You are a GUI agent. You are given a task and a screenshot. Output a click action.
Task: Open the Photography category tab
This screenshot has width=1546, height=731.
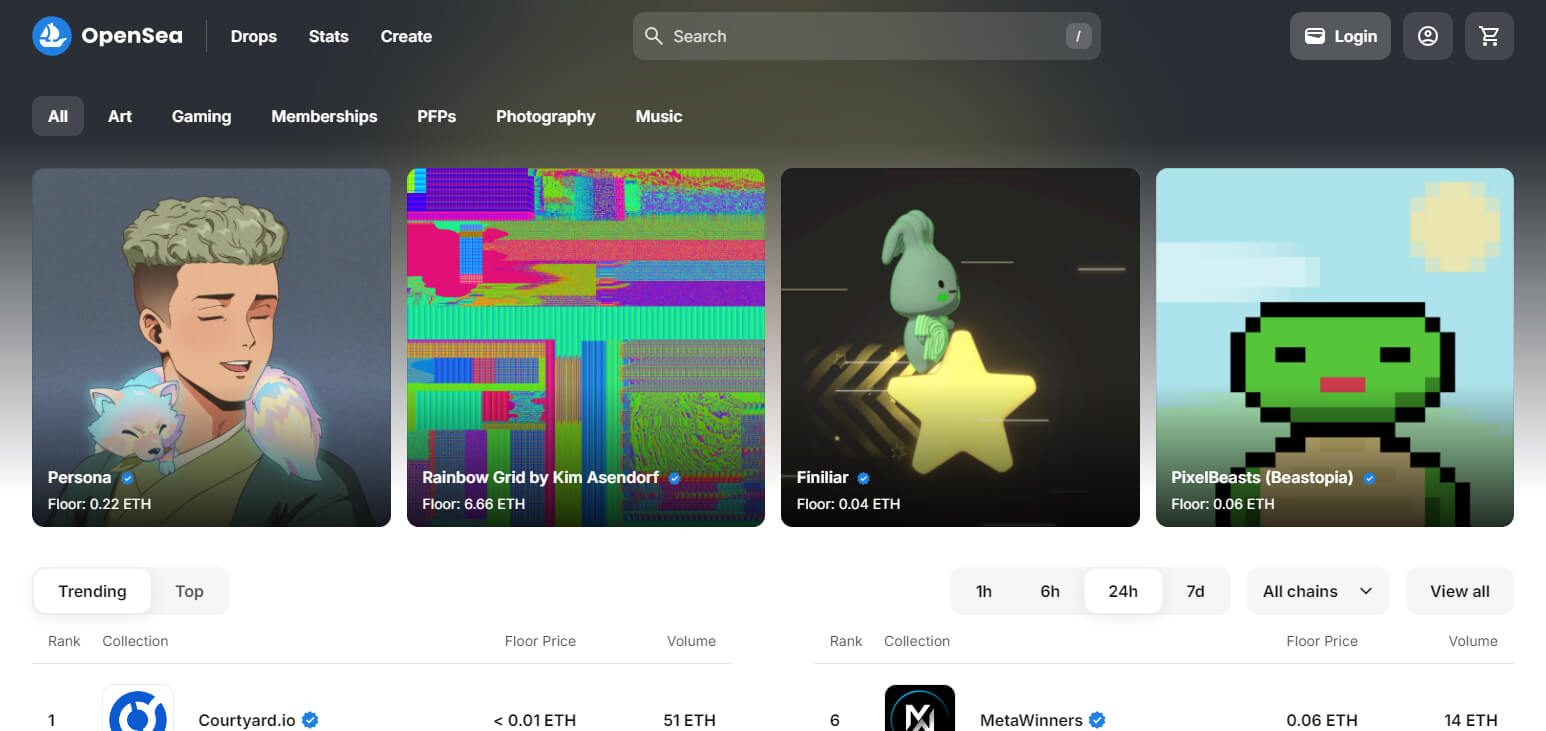pyautogui.click(x=546, y=116)
